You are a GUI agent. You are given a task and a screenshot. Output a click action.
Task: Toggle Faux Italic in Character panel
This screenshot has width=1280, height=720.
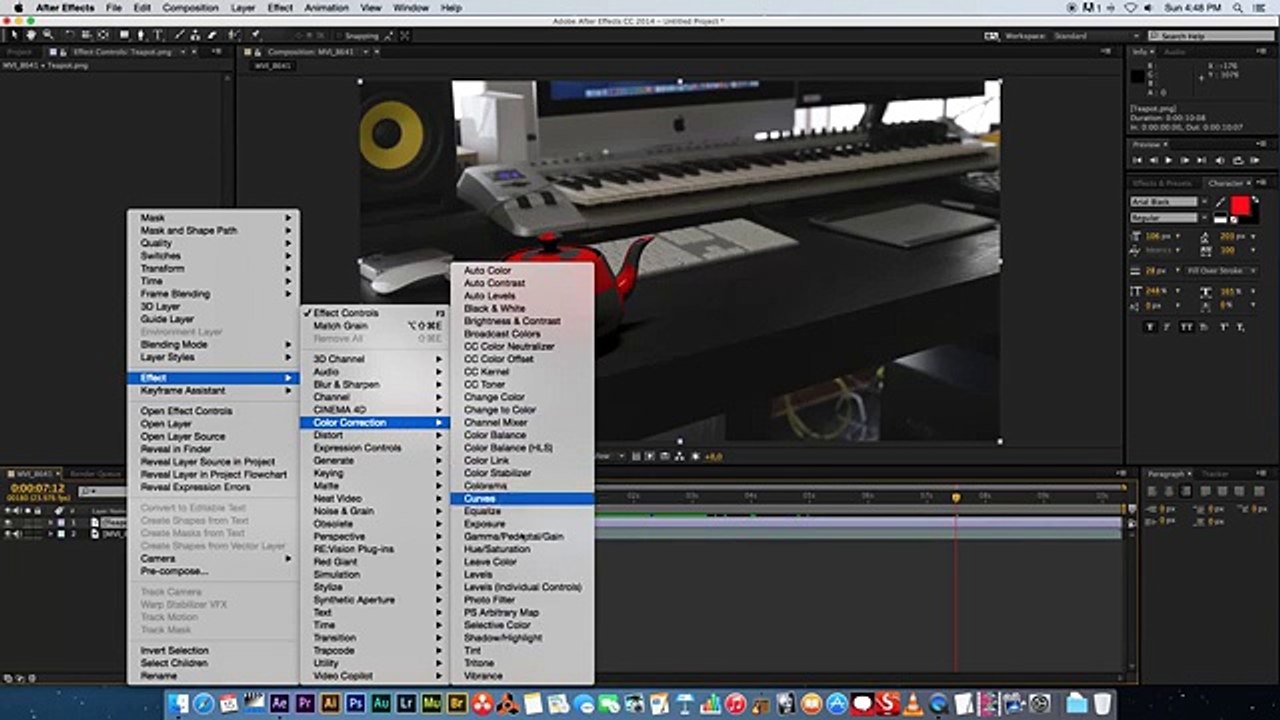click(1167, 327)
